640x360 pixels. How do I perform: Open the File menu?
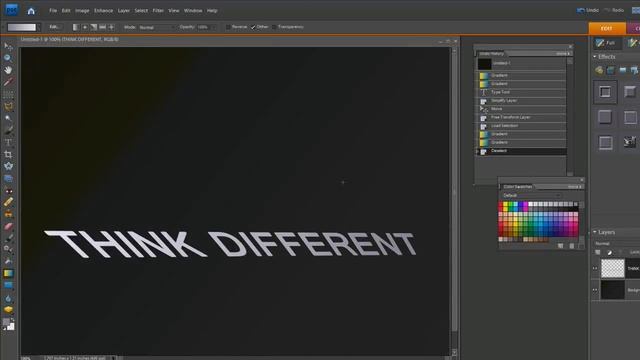[53, 11]
